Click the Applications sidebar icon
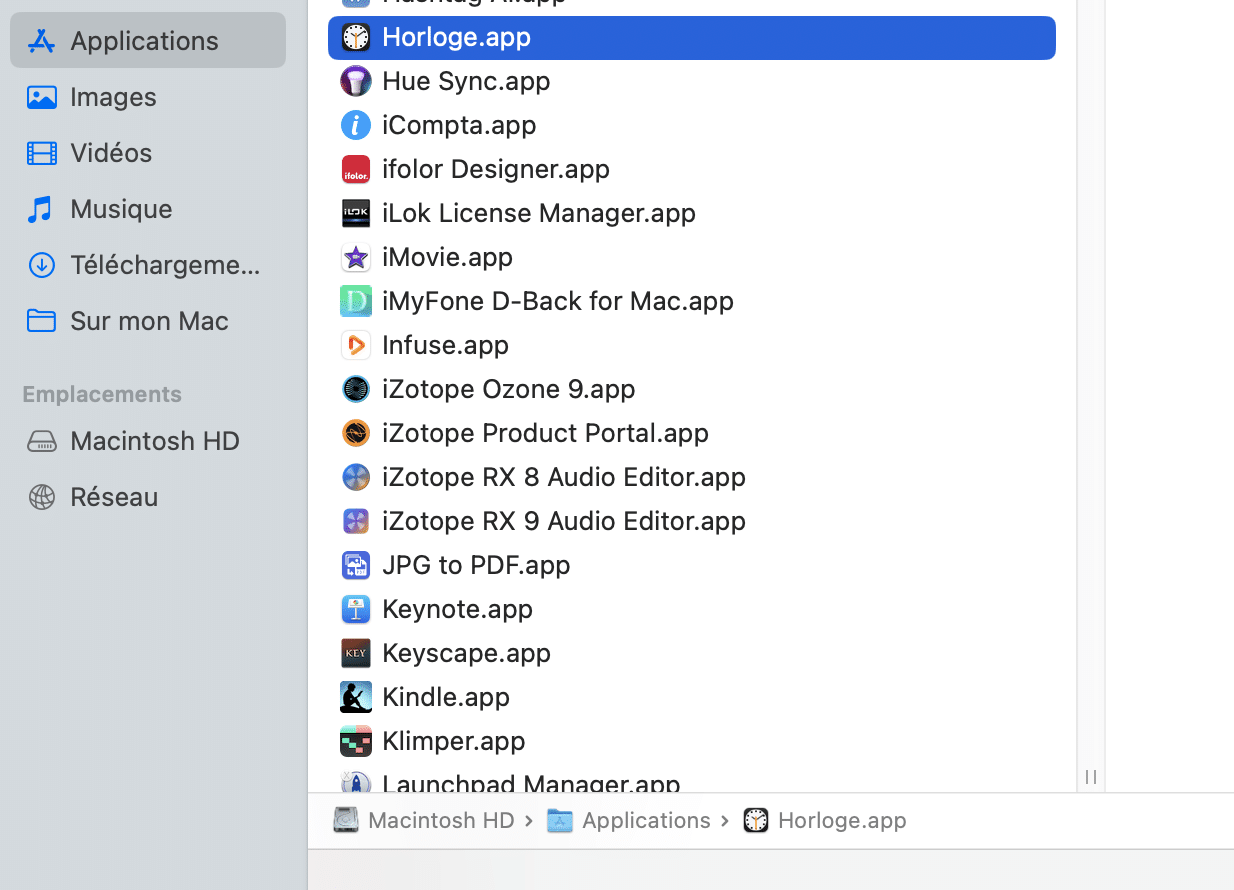The height and width of the screenshot is (890, 1234). pyautogui.click(x=41, y=41)
